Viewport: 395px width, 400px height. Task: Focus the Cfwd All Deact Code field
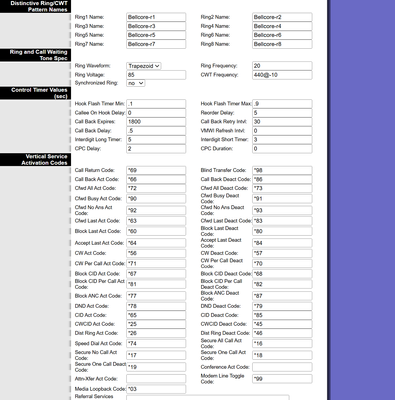coord(282,188)
